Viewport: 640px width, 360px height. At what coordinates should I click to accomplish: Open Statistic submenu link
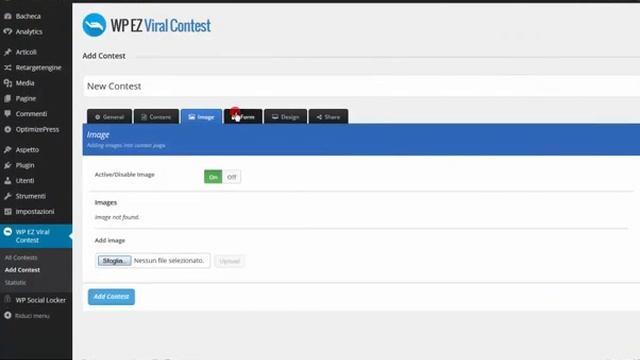tap(16, 282)
